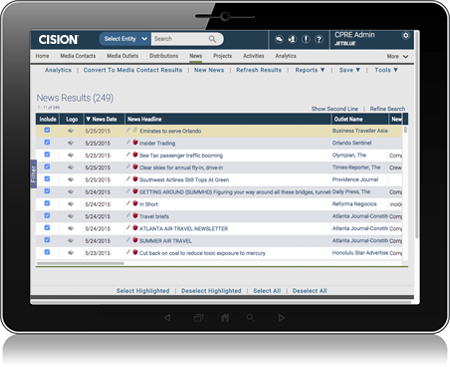Screen dimensions: 450x367
Task: Click the pencil edit icon for Emirates to serve Orlando
Action: point(128,130)
